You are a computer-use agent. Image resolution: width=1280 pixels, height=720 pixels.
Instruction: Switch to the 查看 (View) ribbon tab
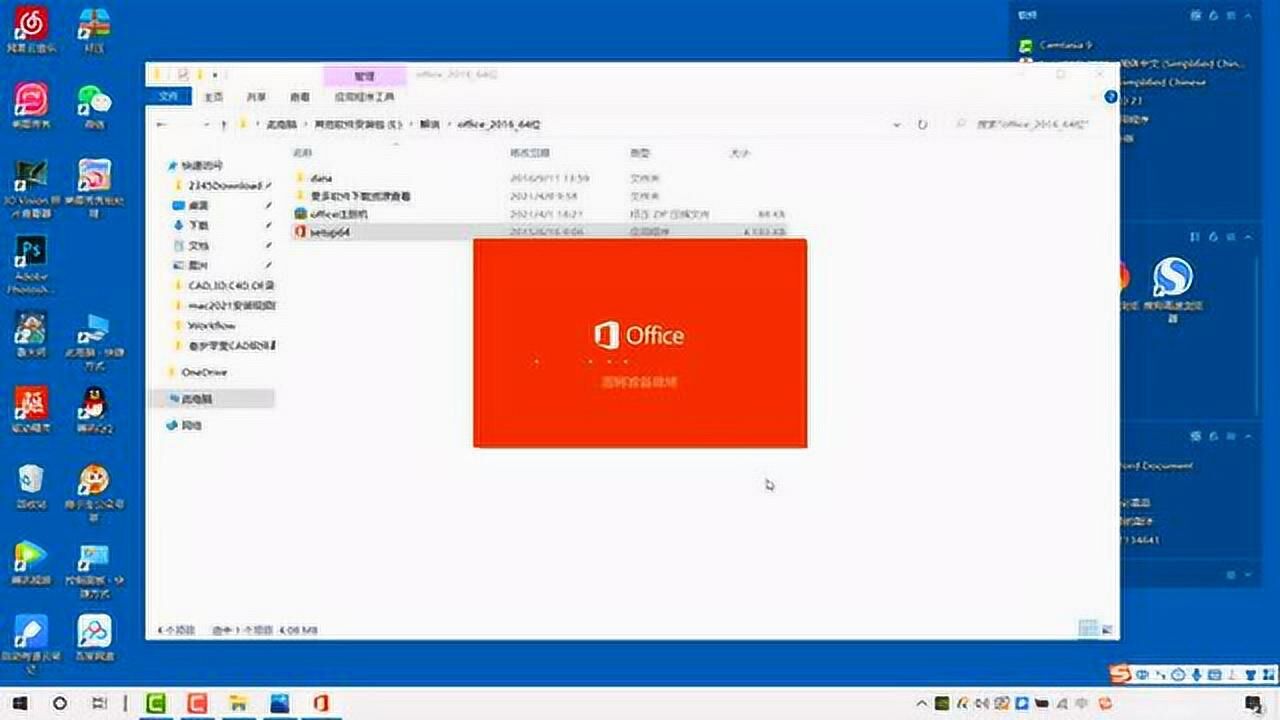coord(299,97)
